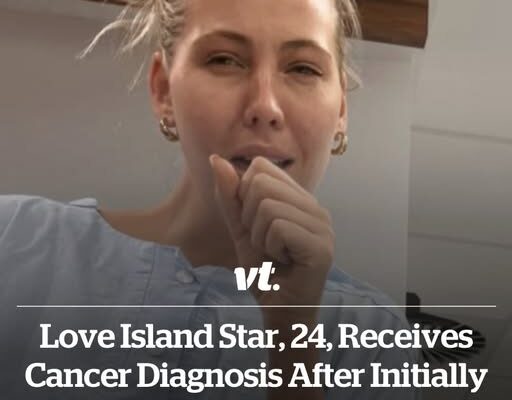The image size is (512, 400).
Task: Select the word 'Initially' in the caption
Action: pos(429,377)
